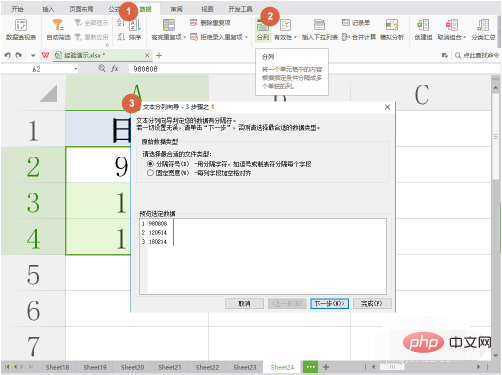
Task: Open the 排序 sort tool
Action: pyautogui.click(x=135, y=30)
